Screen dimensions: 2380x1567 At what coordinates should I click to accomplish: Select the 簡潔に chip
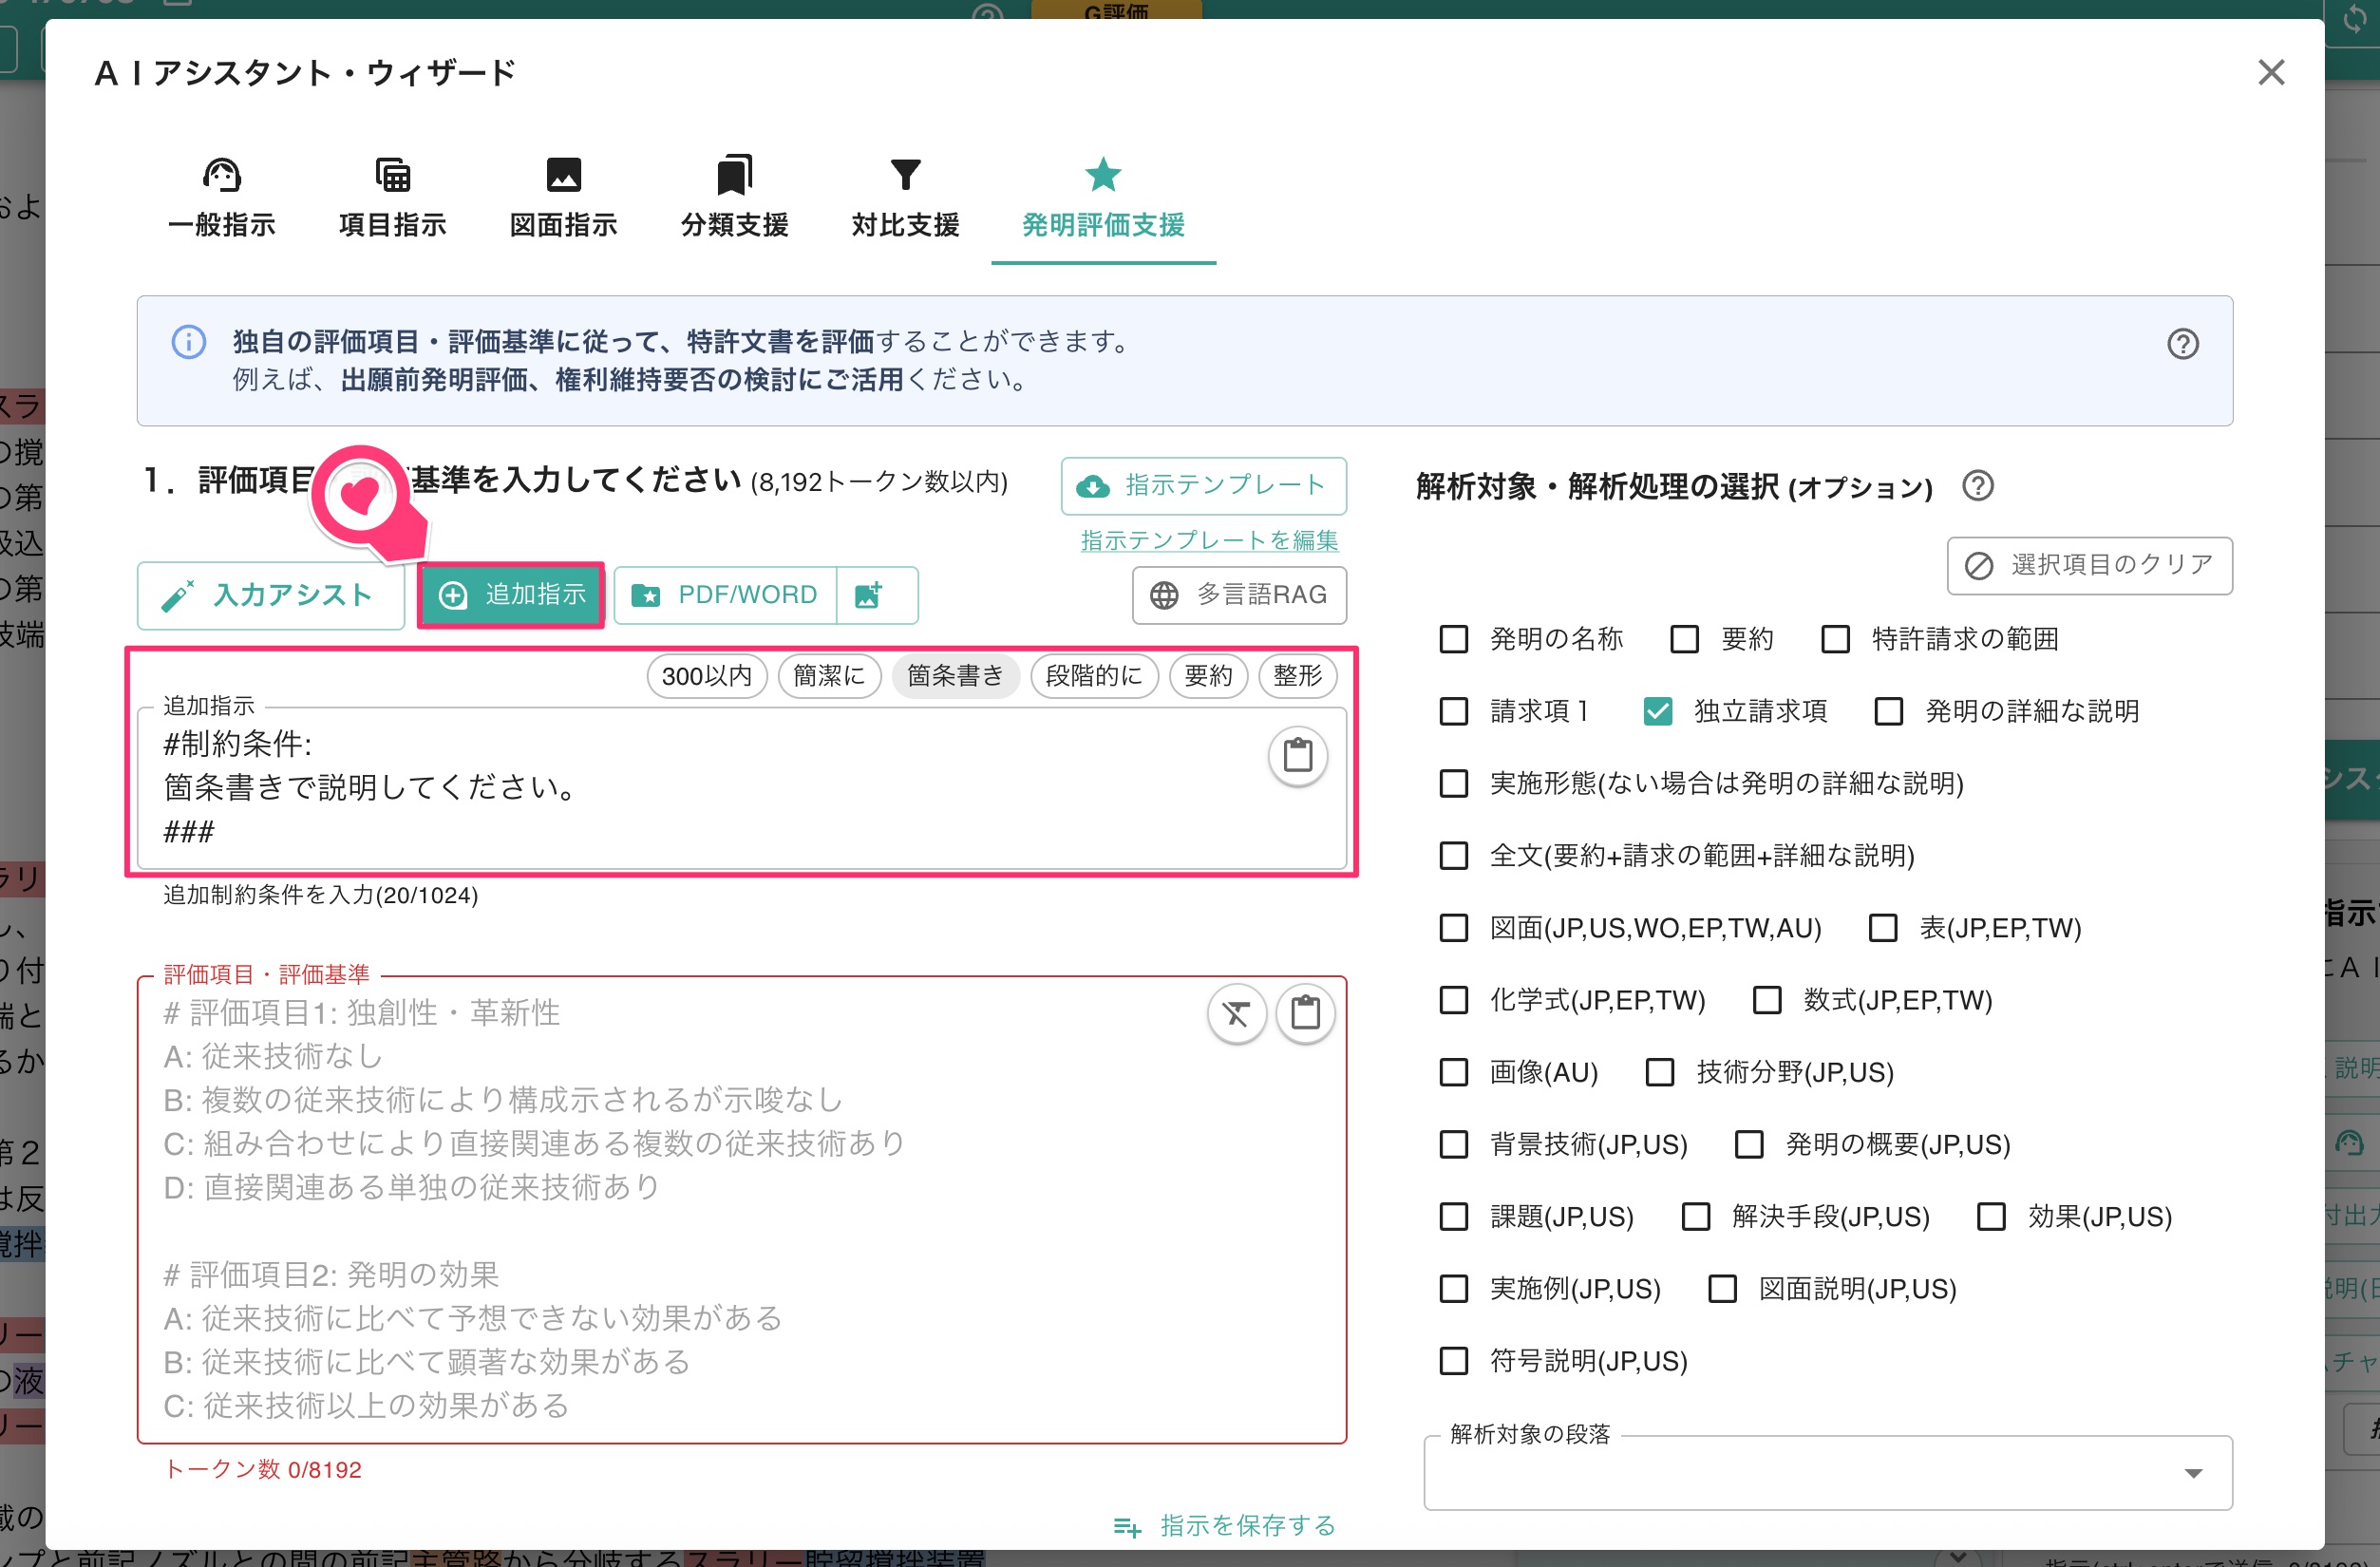click(828, 676)
